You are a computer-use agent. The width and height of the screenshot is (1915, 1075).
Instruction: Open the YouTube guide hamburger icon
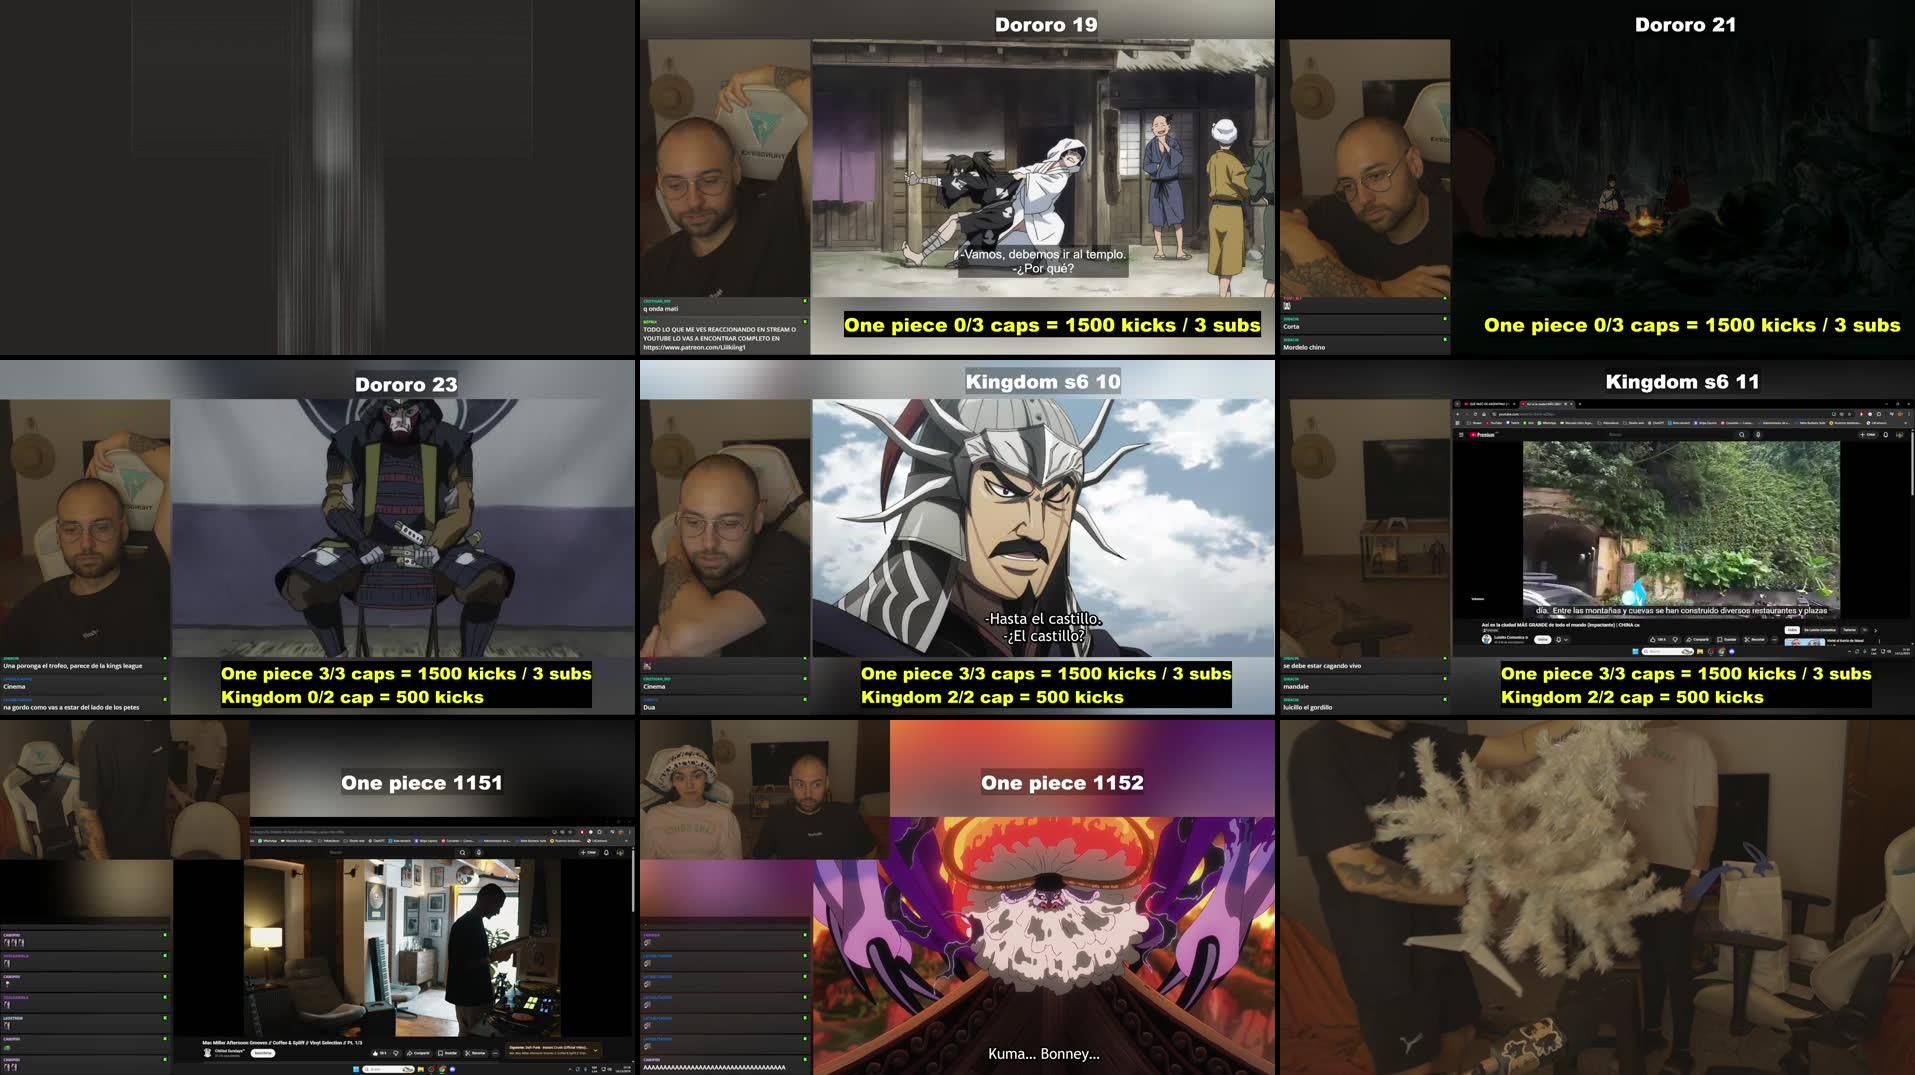[x=1459, y=435]
